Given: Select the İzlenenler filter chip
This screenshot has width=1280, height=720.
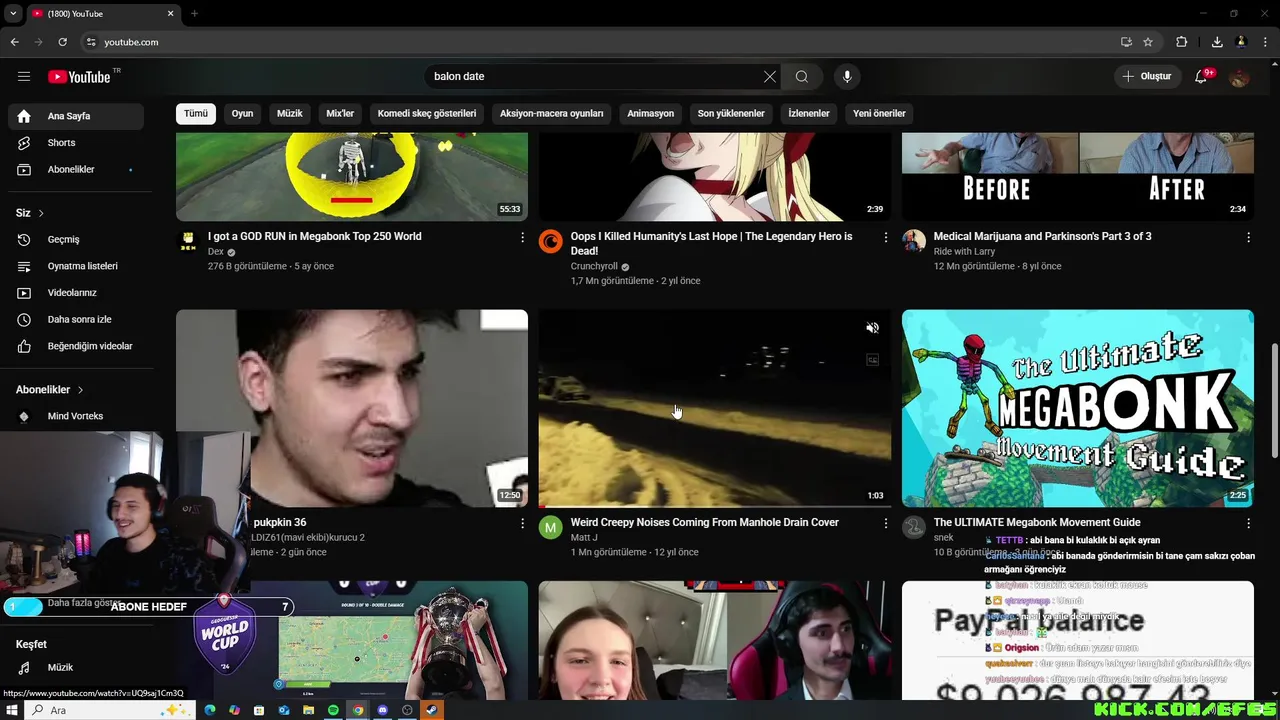Looking at the screenshot, I should tap(809, 113).
